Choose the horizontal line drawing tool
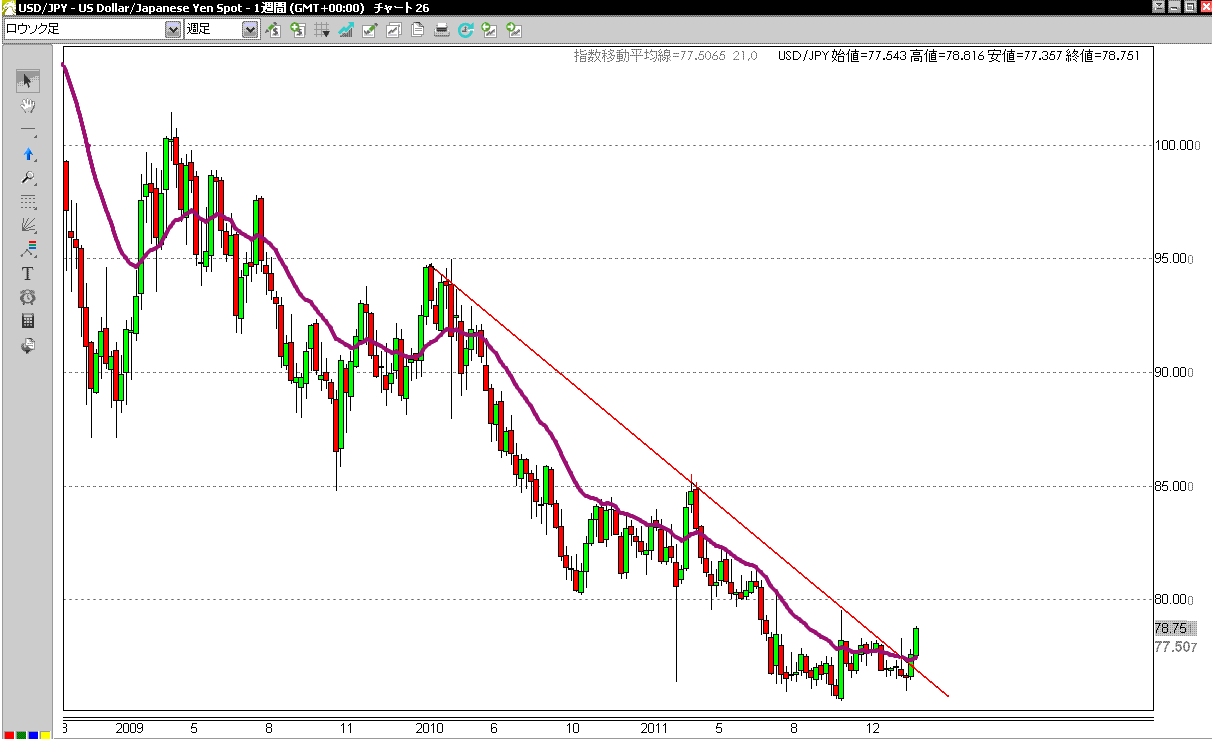The height and width of the screenshot is (741, 1212). pos(28,131)
